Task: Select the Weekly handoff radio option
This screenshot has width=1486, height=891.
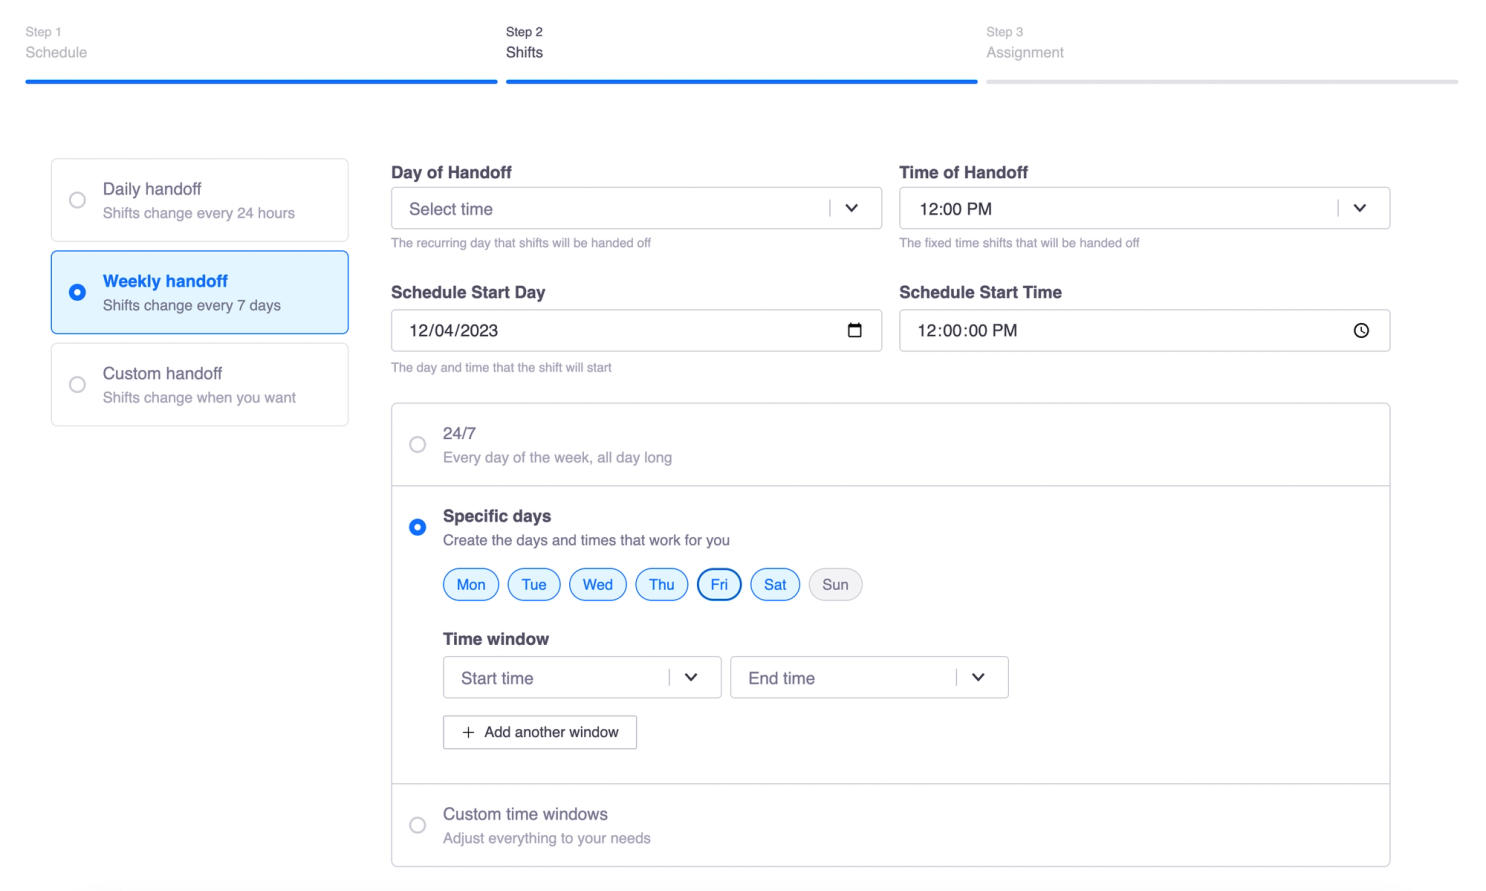Action: tap(77, 292)
